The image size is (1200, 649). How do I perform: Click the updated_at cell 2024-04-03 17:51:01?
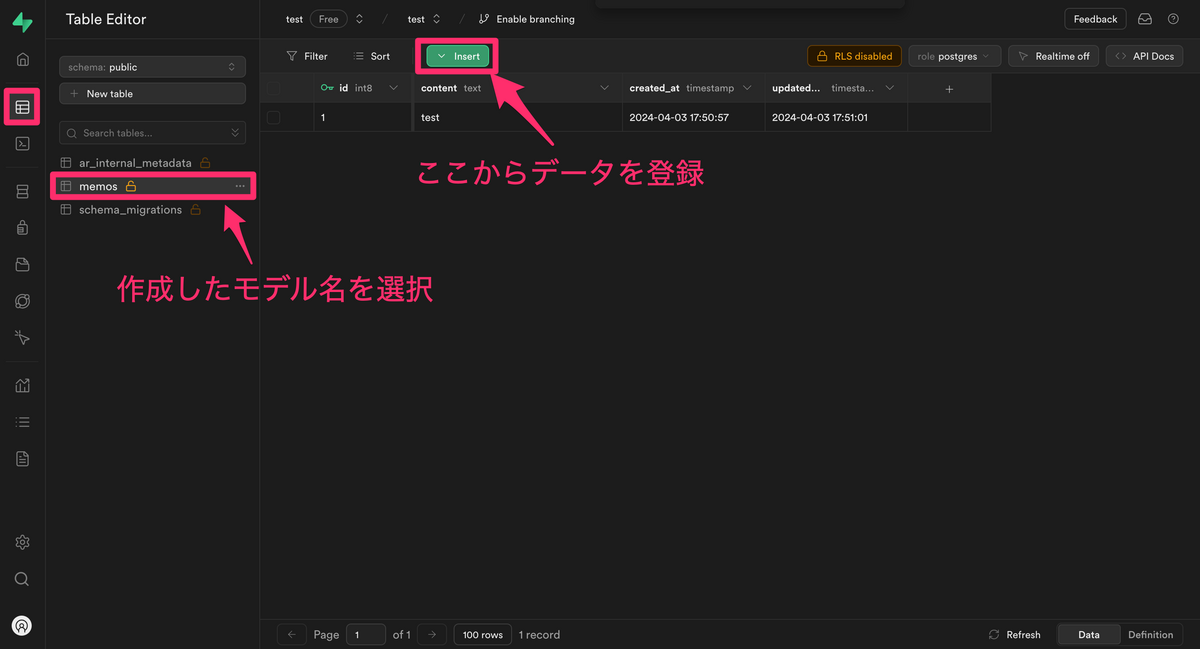[x=836, y=117]
